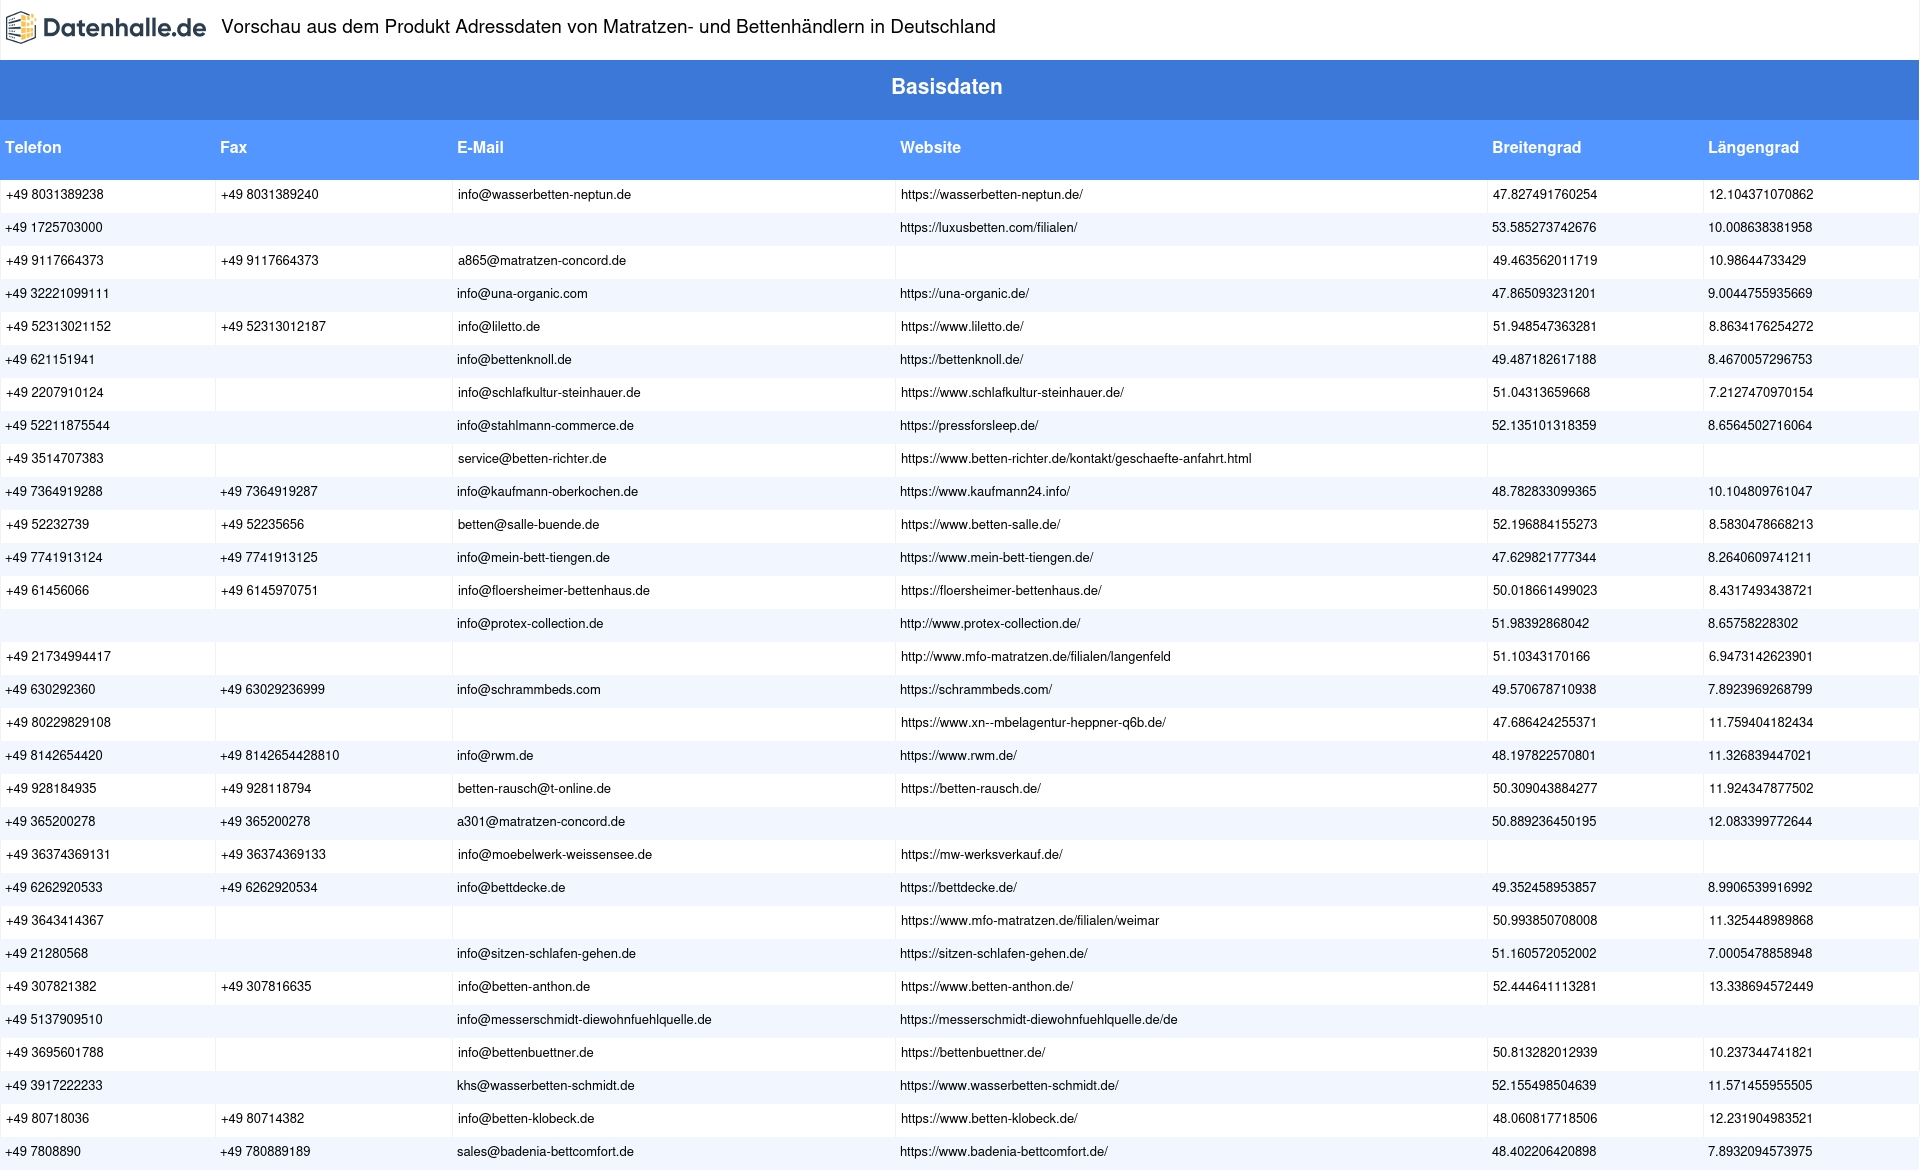Select email info@stahlmann-commerce.de
Screen dimensions: 1920x1170
pyautogui.click(x=545, y=426)
